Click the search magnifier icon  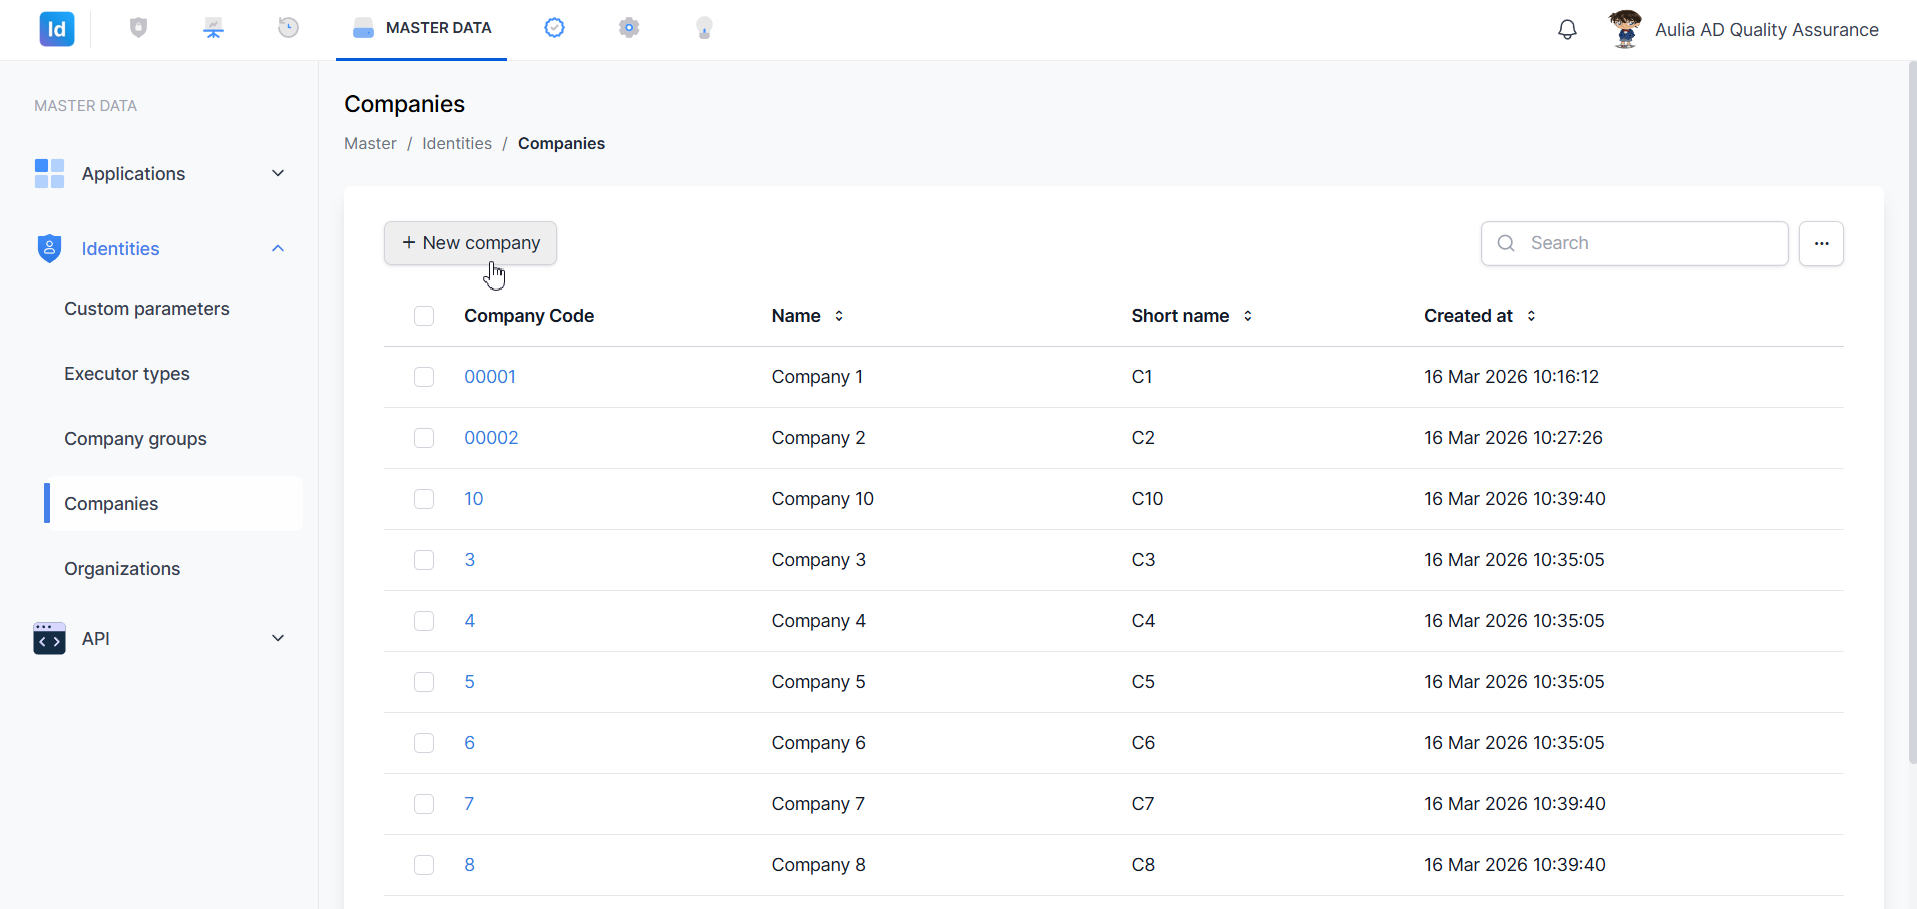1506,243
